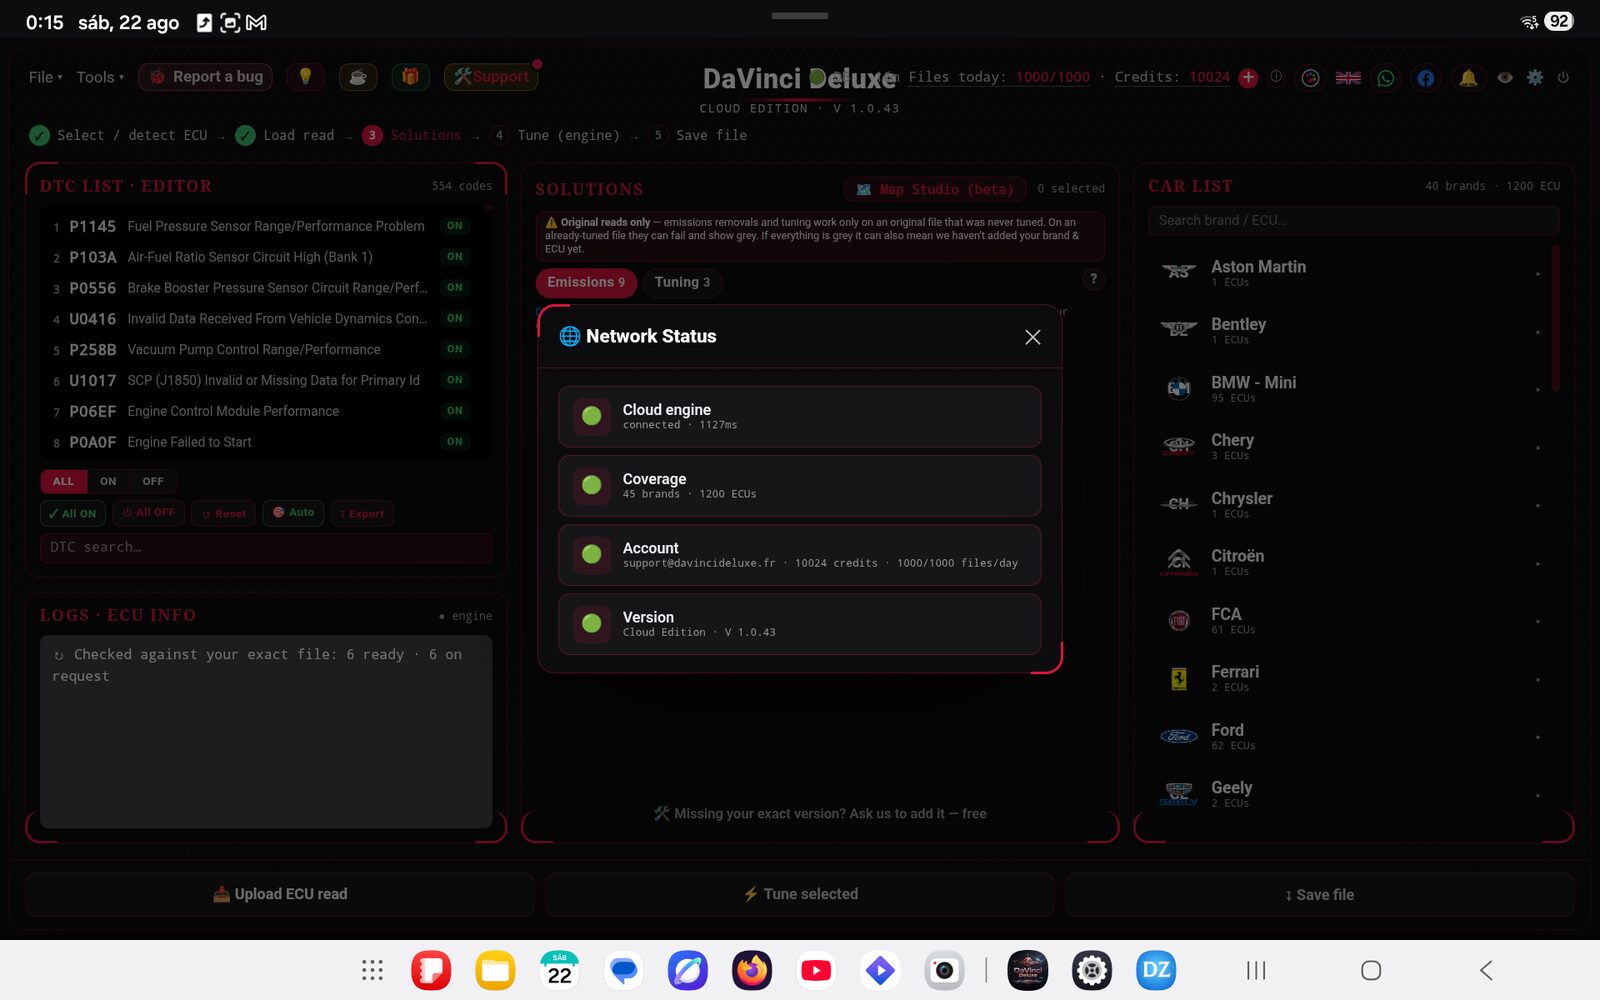Open Firefox from the taskbar

click(x=752, y=970)
